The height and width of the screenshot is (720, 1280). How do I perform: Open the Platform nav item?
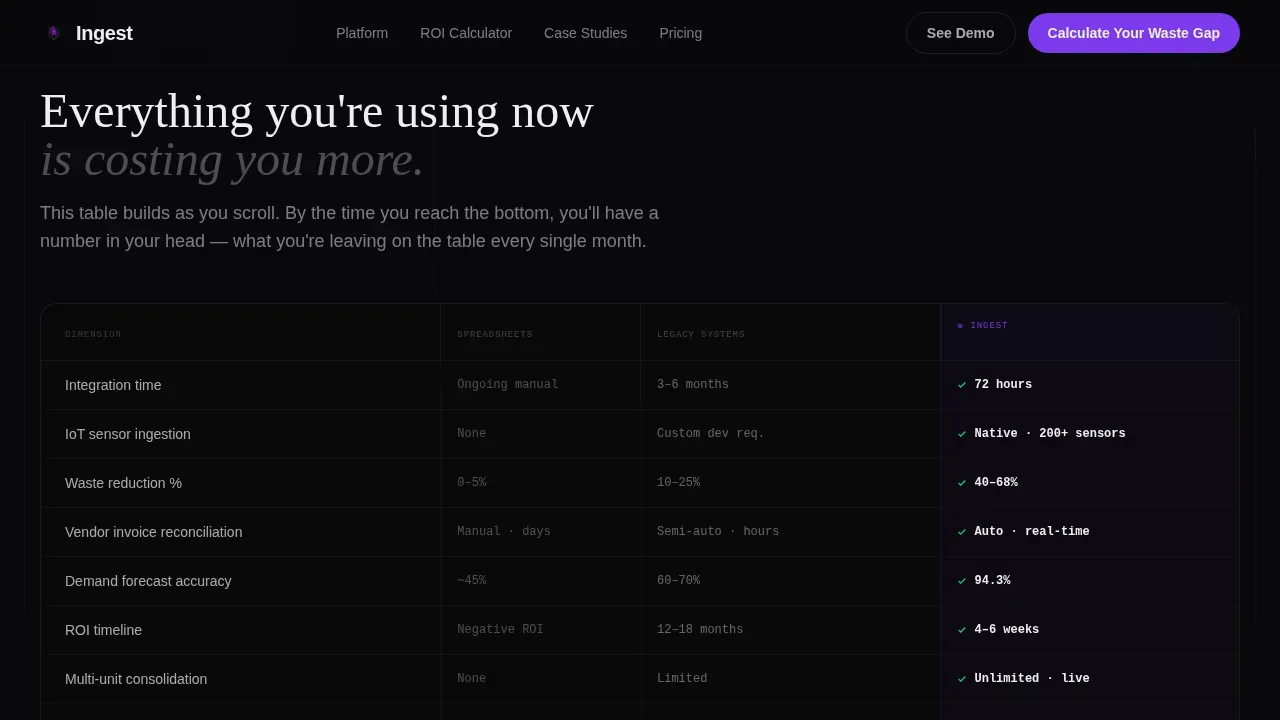pyautogui.click(x=362, y=33)
